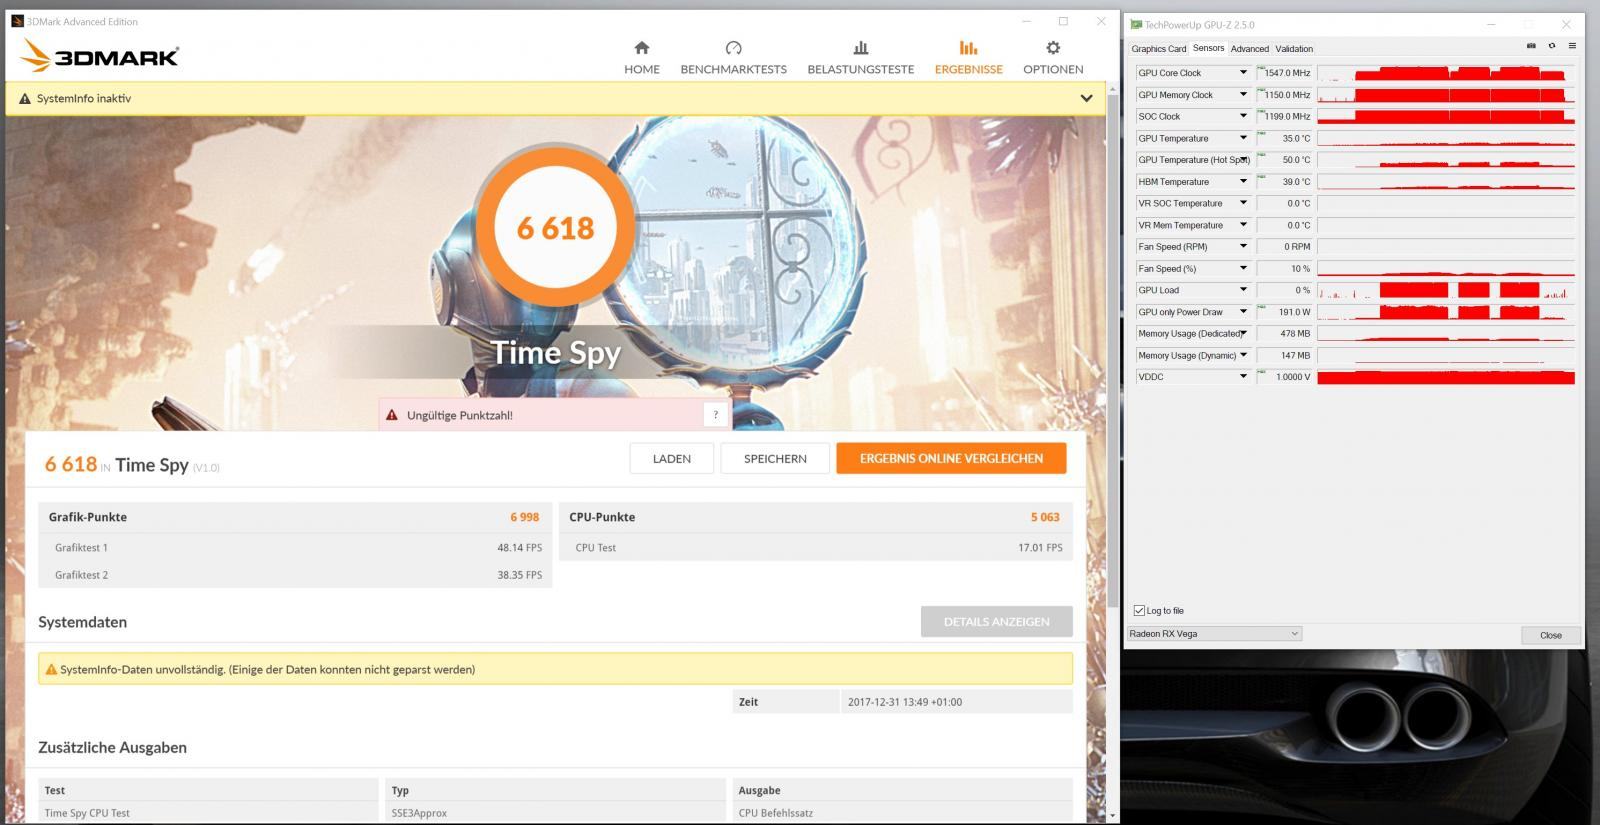Viewport: 1600px width, 825px height.
Task: Click 3DMark title bar app icon
Action: point(17,21)
